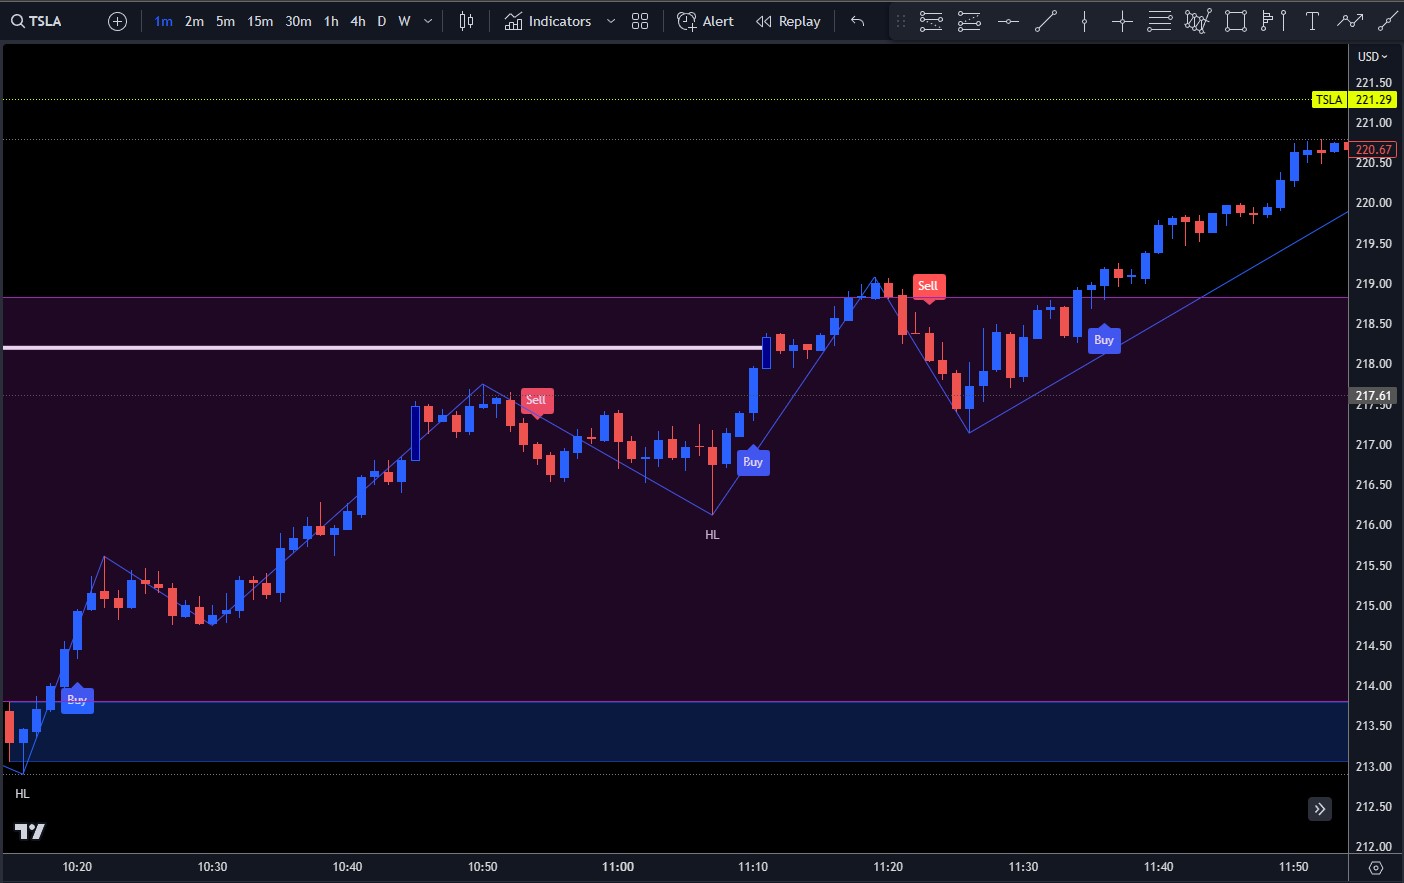Click the undo arrow in toolbar
This screenshot has width=1404, height=883.
(857, 21)
